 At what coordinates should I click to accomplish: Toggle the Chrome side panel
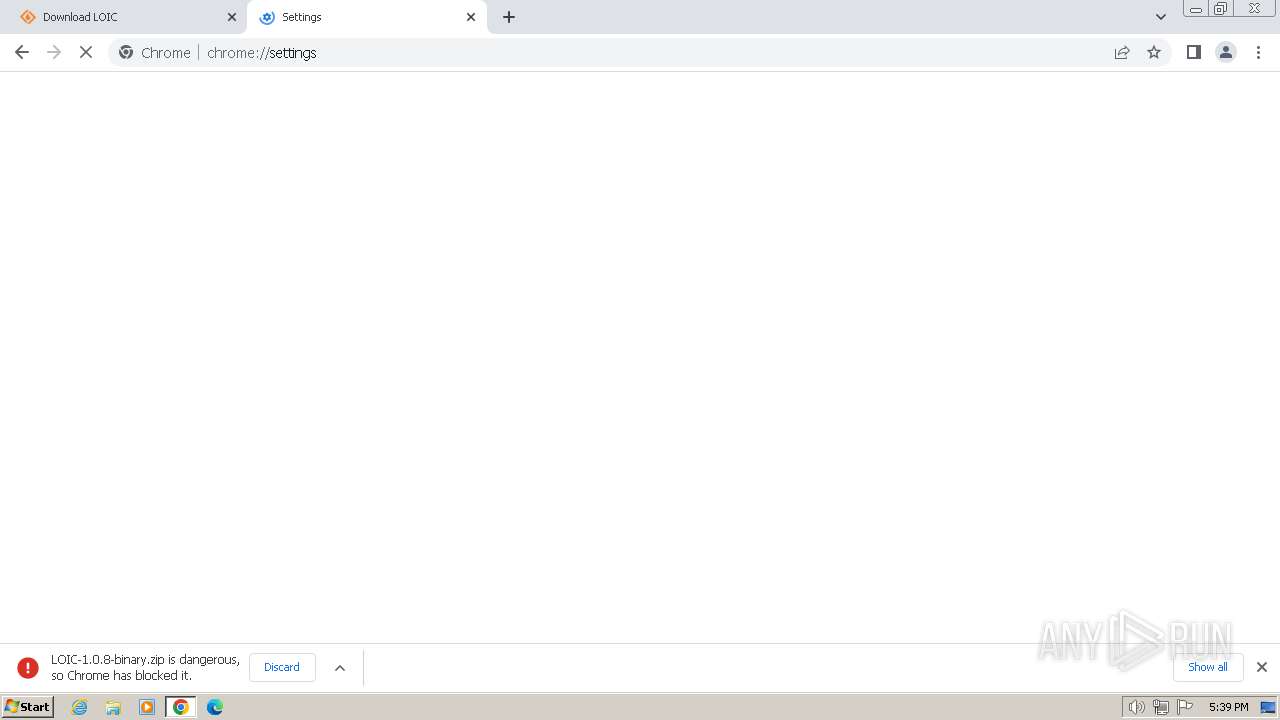tap(1194, 53)
